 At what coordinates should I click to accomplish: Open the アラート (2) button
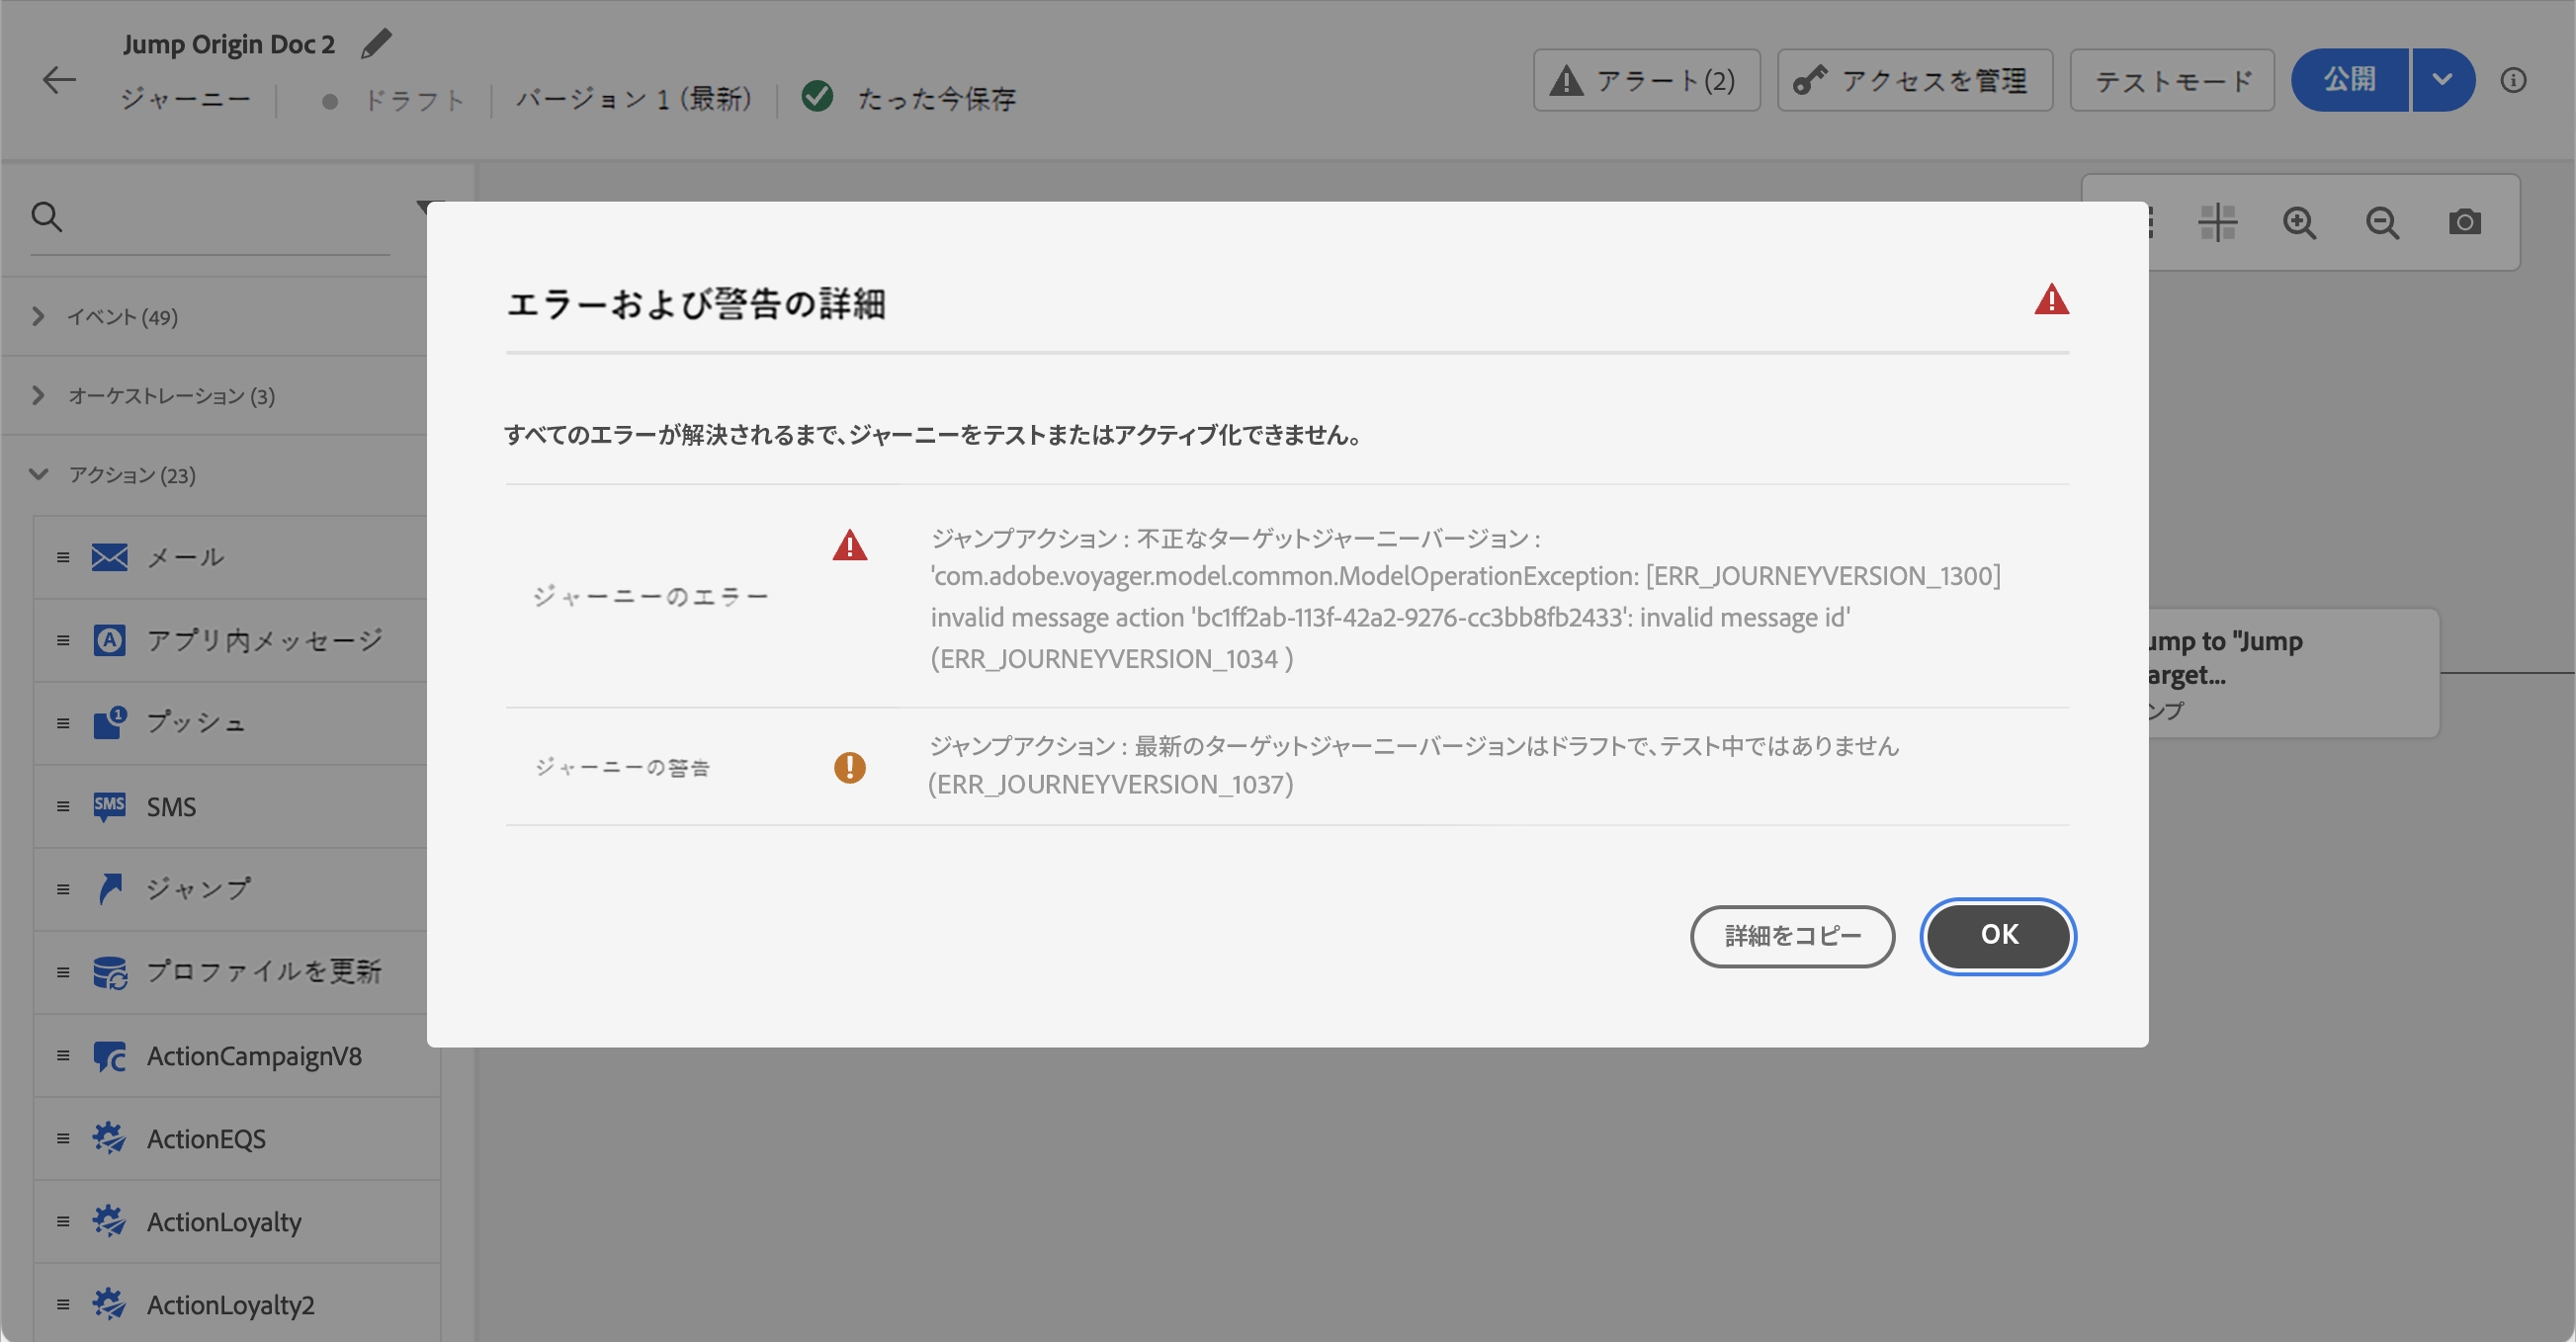click(1646, 80)
